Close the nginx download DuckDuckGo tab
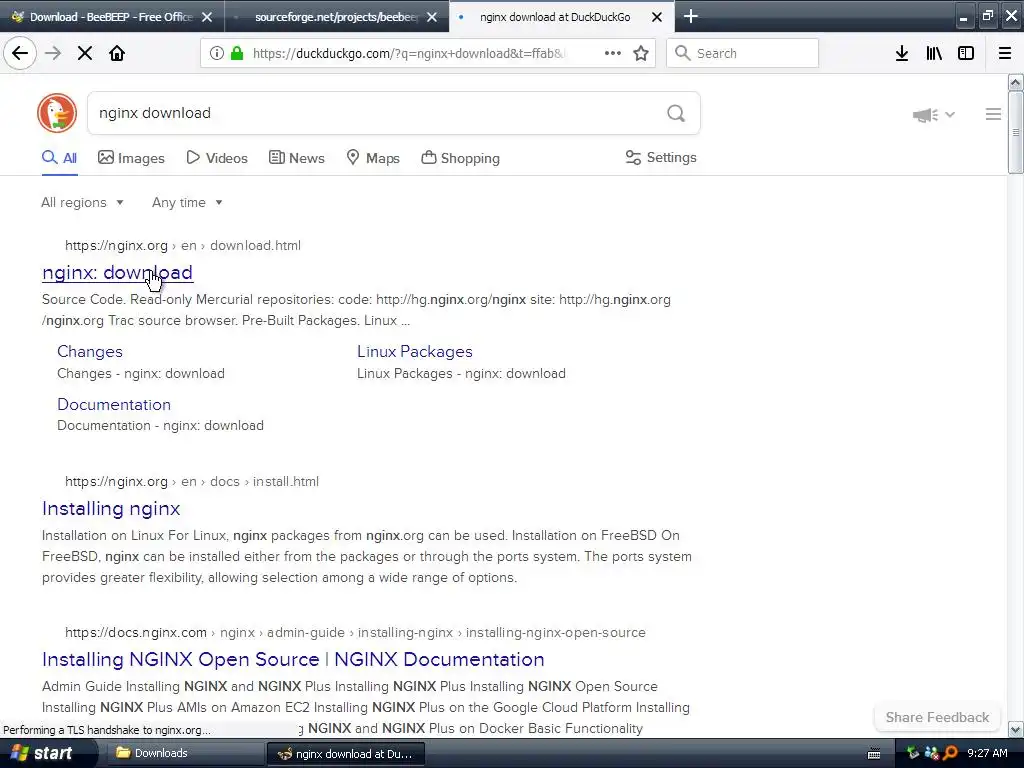Viewport: 1024px width, 768px height. (x=657, y=17)
